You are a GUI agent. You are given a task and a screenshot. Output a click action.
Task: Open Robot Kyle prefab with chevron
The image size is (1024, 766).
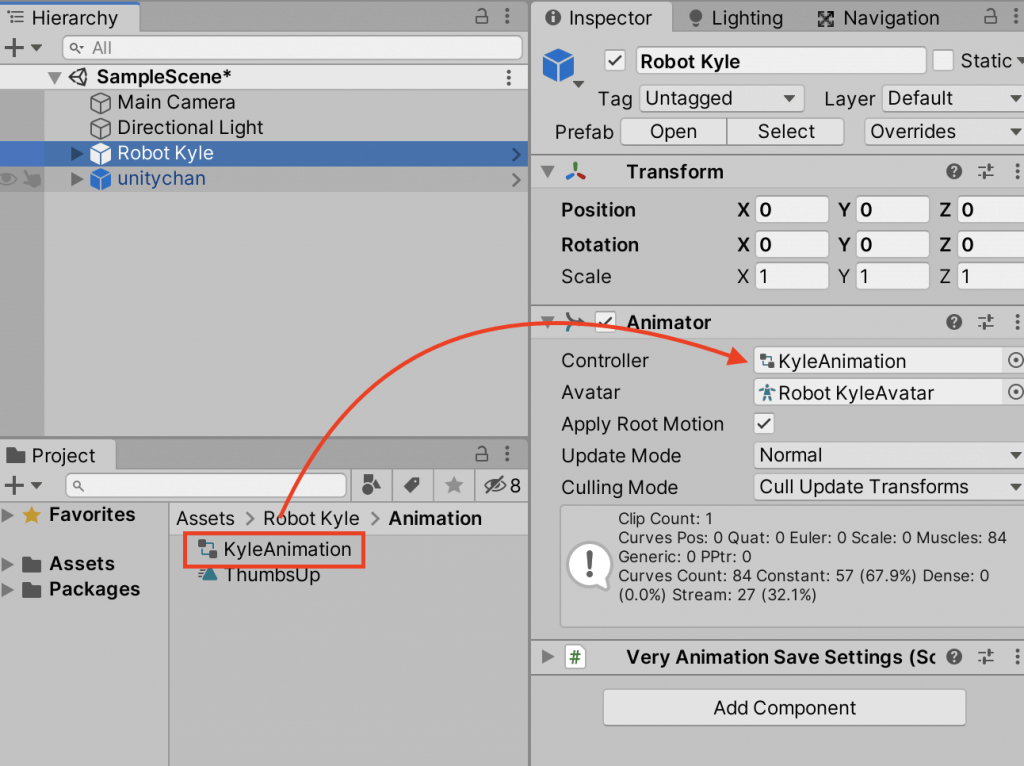pyautogui.click(x=516, y=154)
